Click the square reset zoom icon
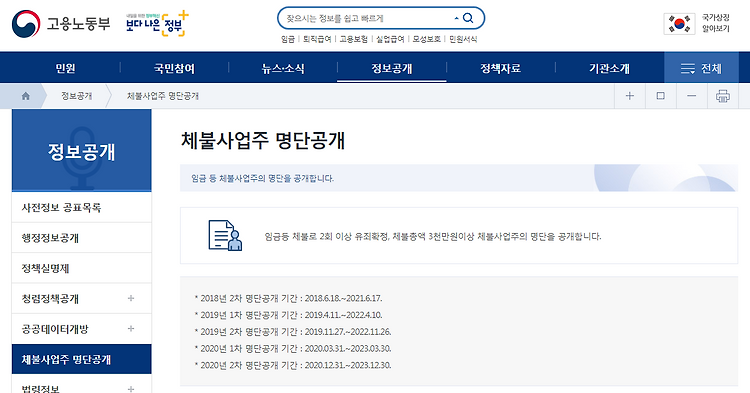 pyautogui.click(x=661, y=96)
